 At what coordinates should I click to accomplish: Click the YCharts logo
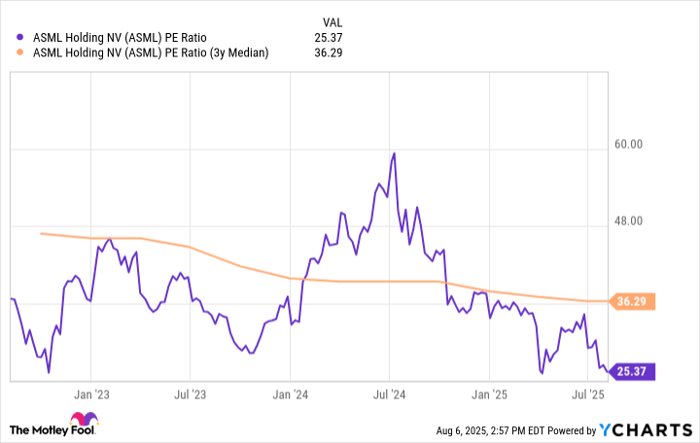pos(645,430)
